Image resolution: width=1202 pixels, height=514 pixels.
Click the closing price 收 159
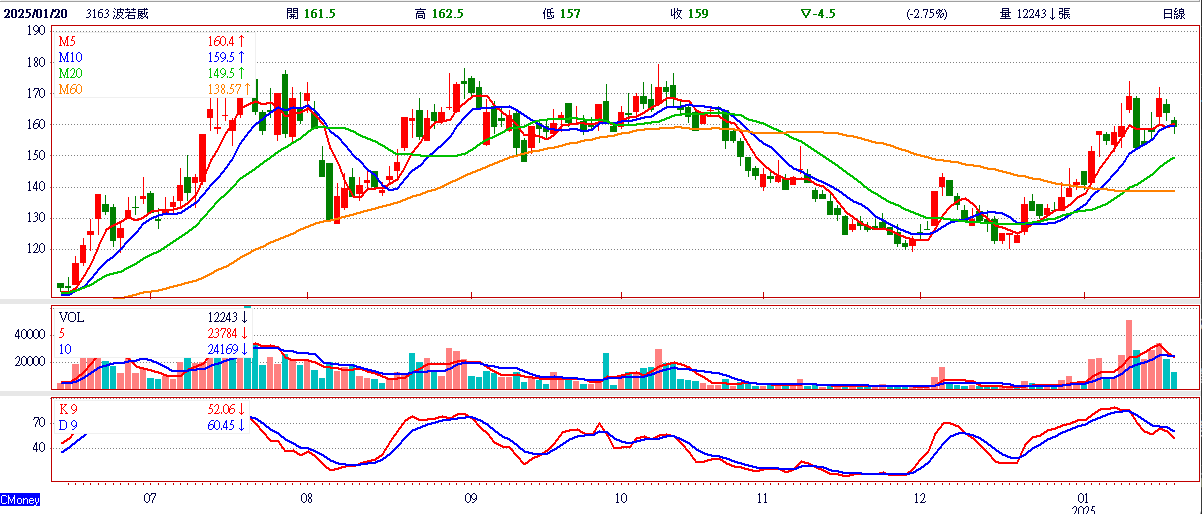click(x=689, y=14)
